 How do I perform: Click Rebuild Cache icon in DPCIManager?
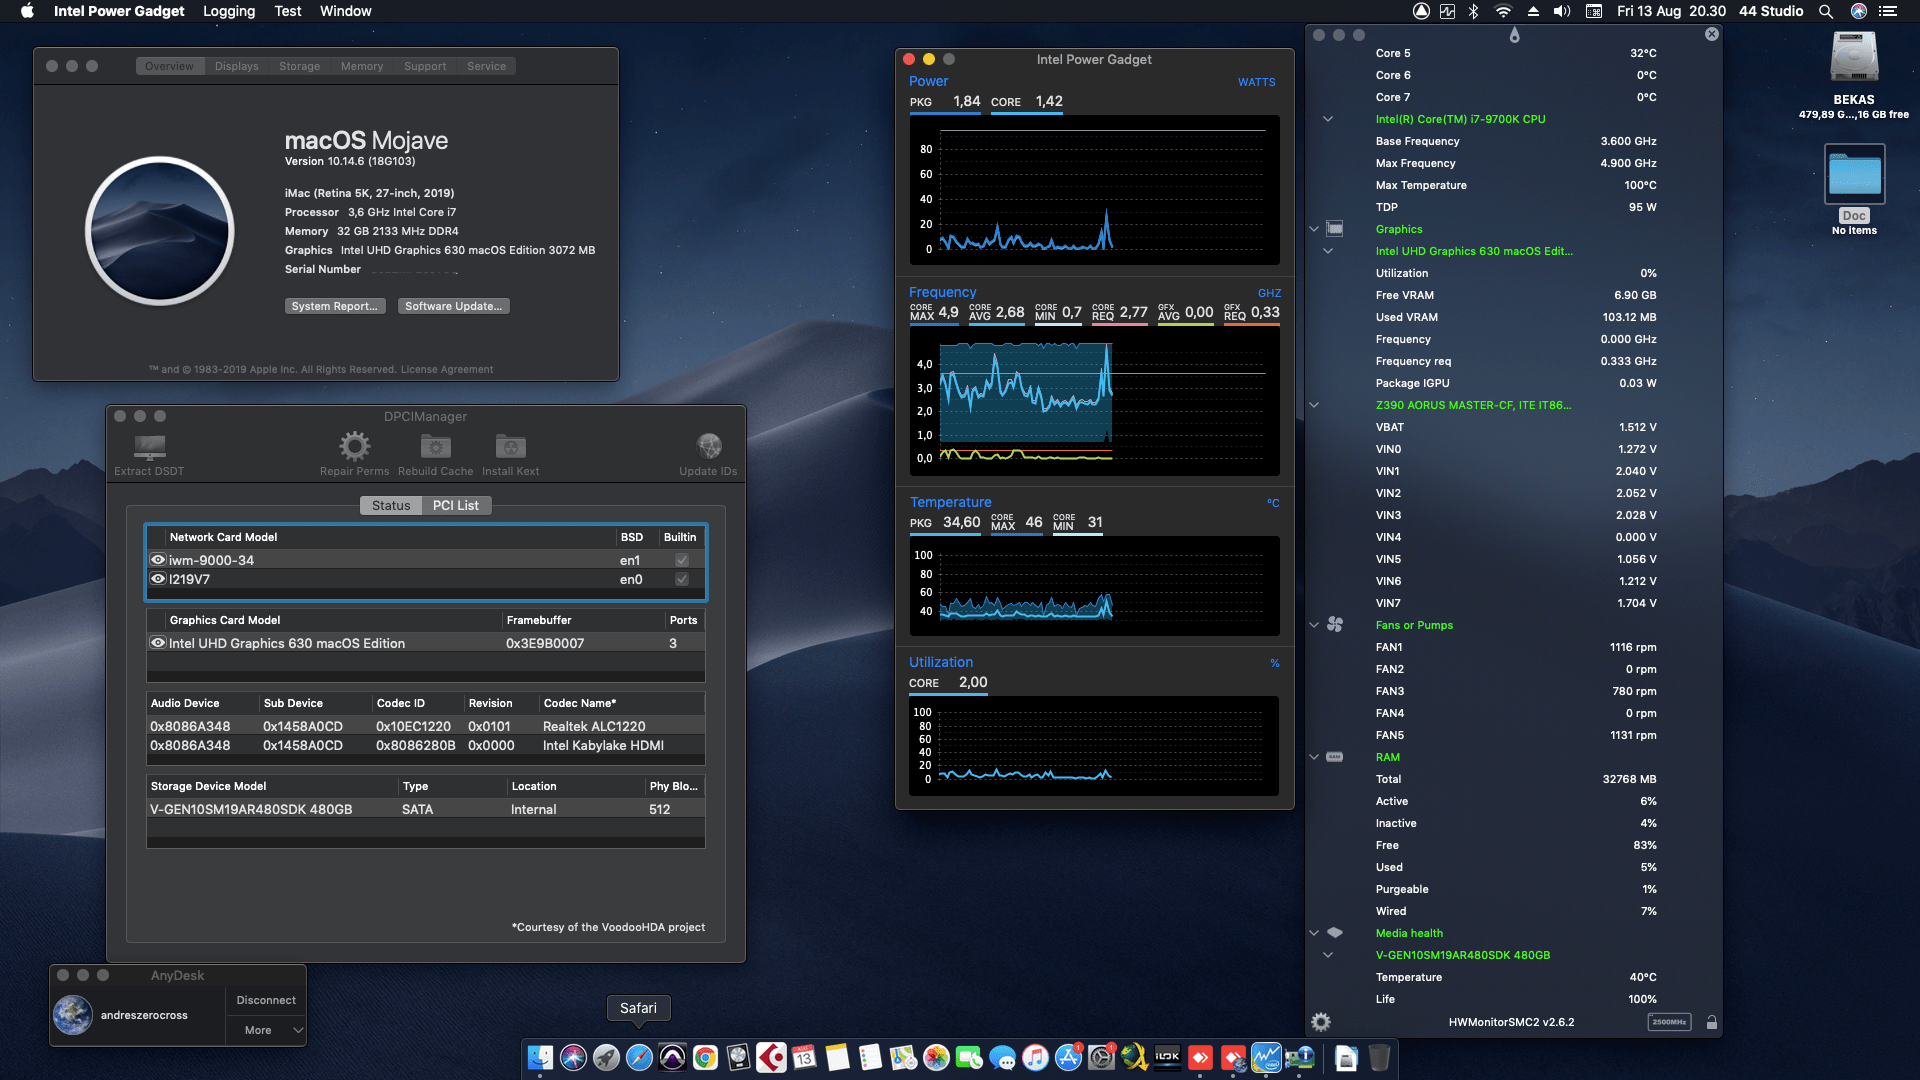(x=435, y=446)
